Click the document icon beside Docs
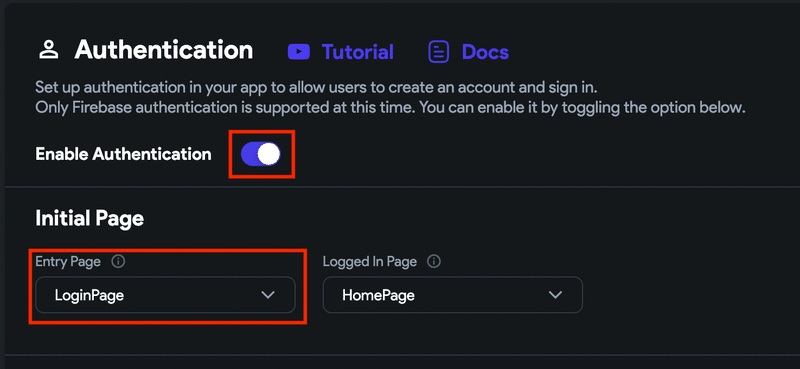The height and width of the screenshot is (369, 800). pos(438,52)
